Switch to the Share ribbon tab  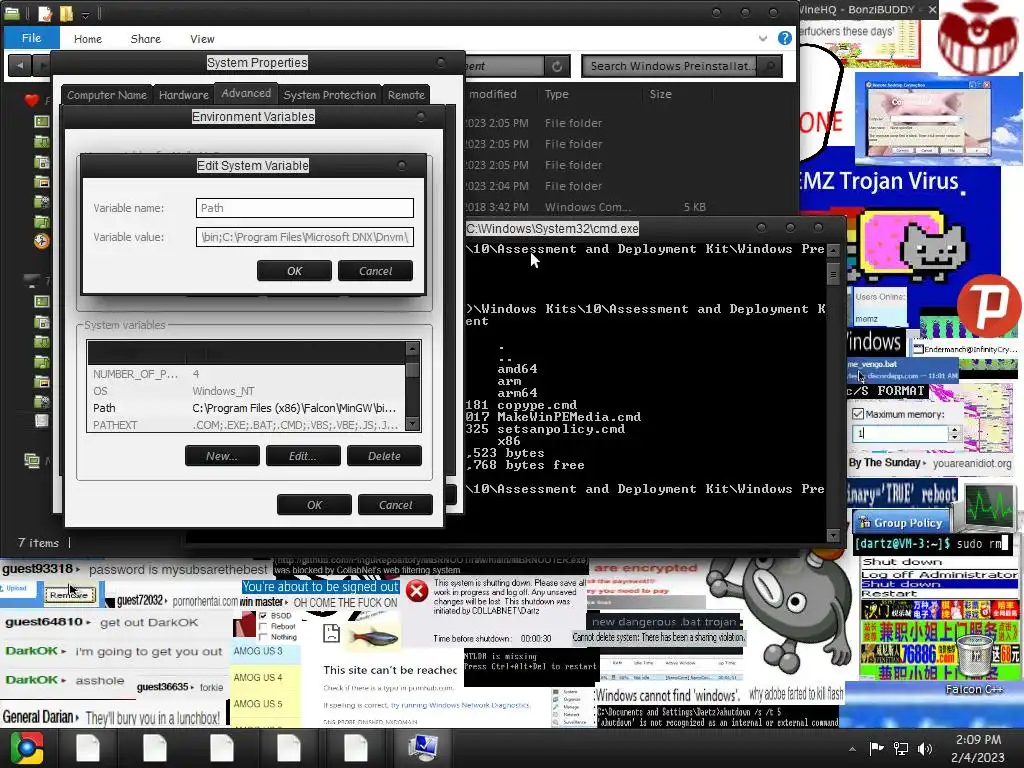pos(146,39)
